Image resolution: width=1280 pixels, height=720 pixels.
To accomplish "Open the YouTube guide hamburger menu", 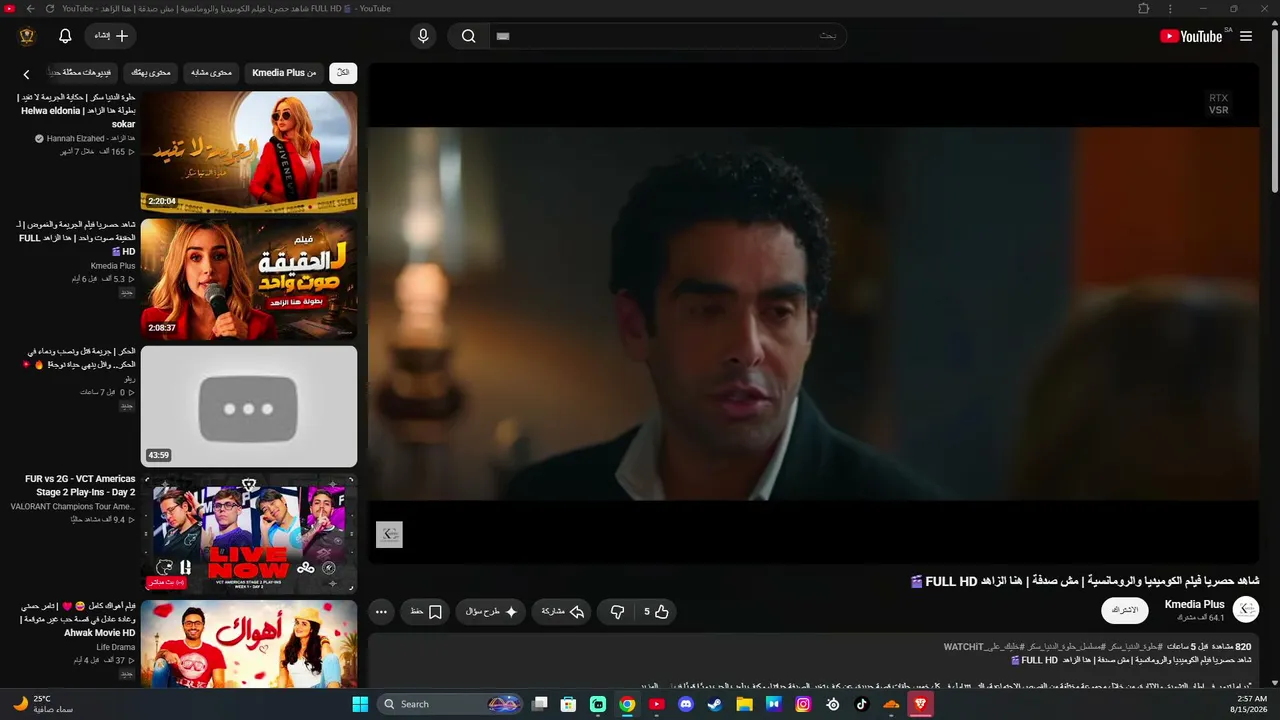I will coord(1246,36).
